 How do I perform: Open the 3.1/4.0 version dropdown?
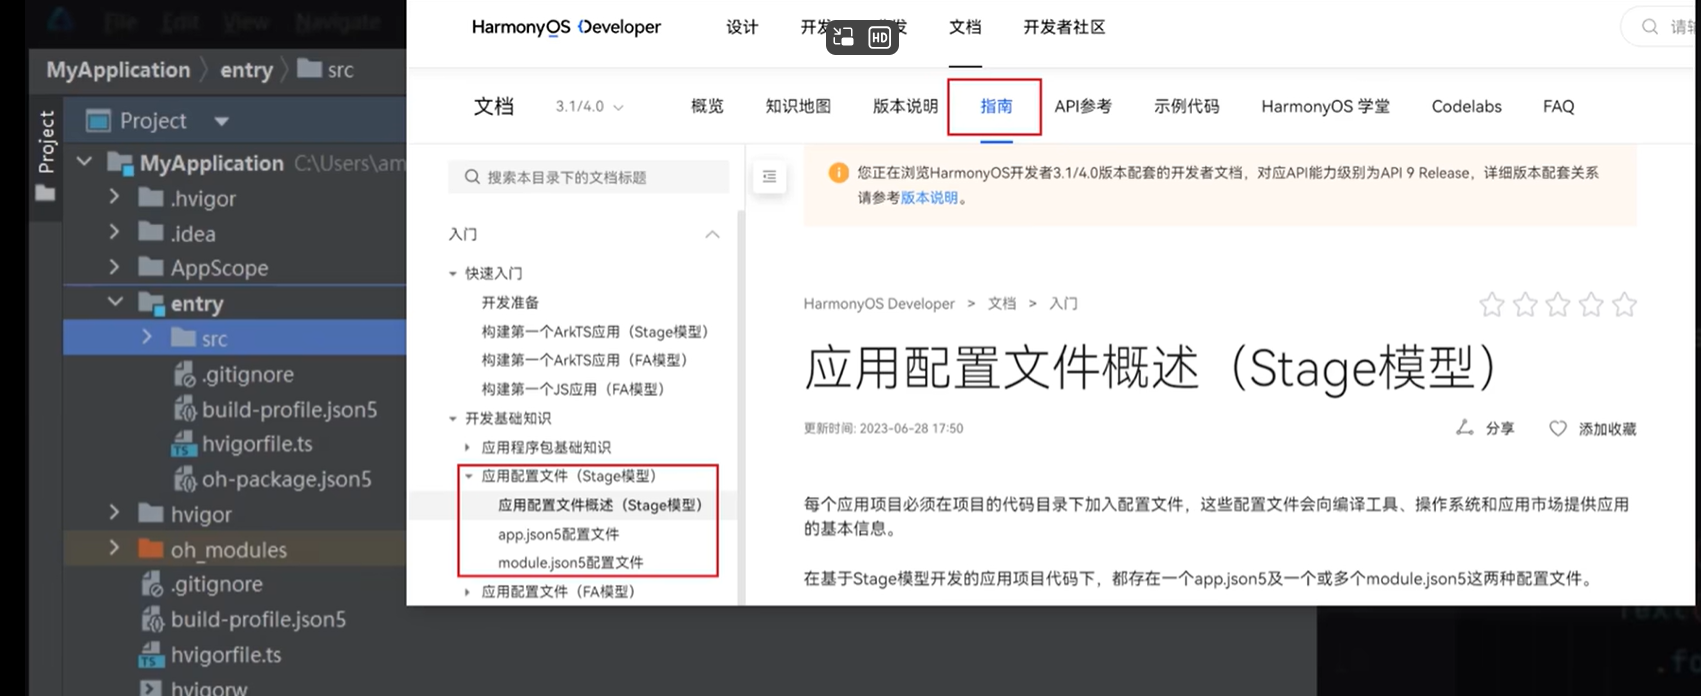tap(589, 107)
